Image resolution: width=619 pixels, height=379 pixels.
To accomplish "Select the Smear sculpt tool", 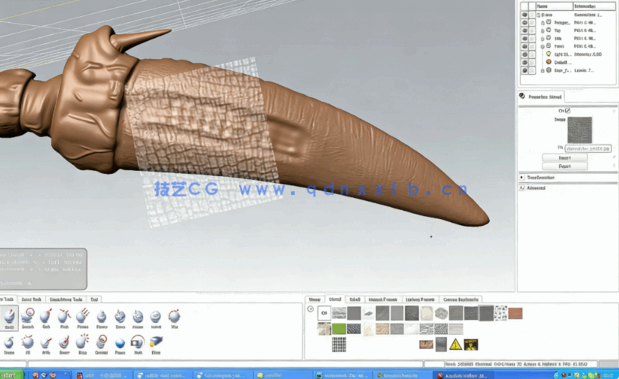I will click(x=64, y=344).
